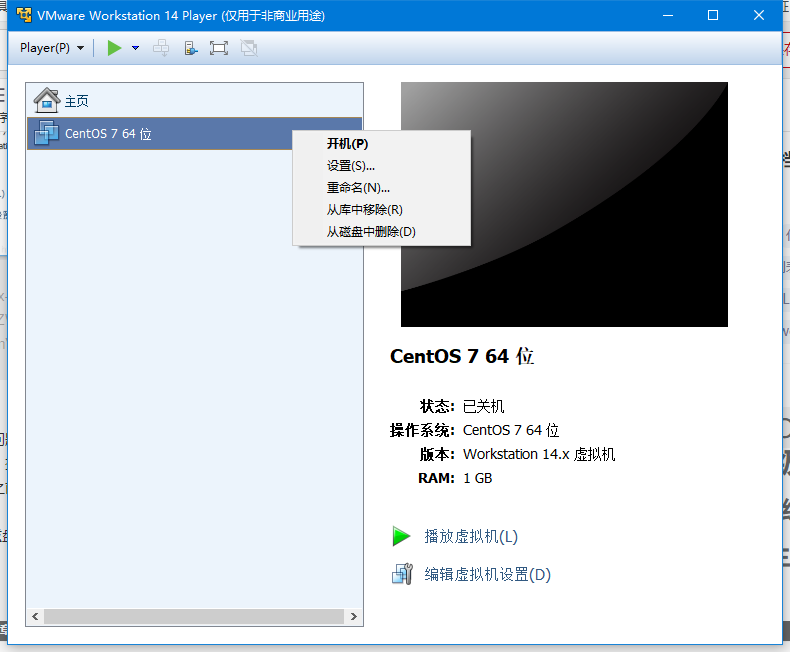Enter full screen mode via toolbar icon

click(219, 48)
